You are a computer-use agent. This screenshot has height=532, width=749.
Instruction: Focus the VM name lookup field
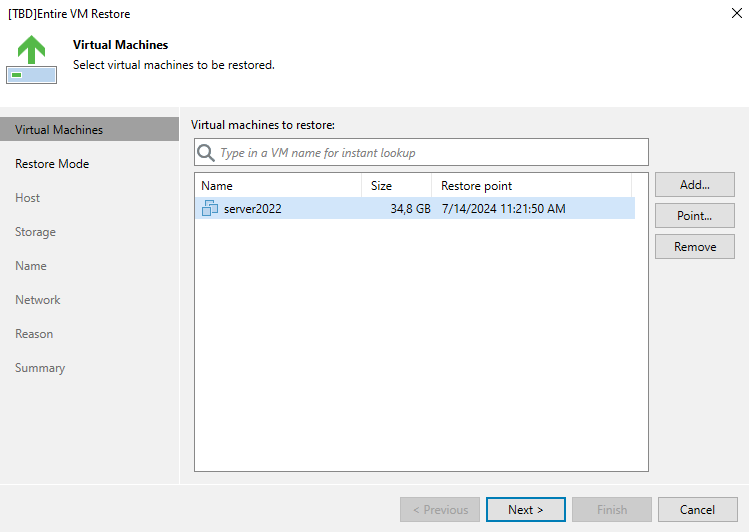(421, 152)
